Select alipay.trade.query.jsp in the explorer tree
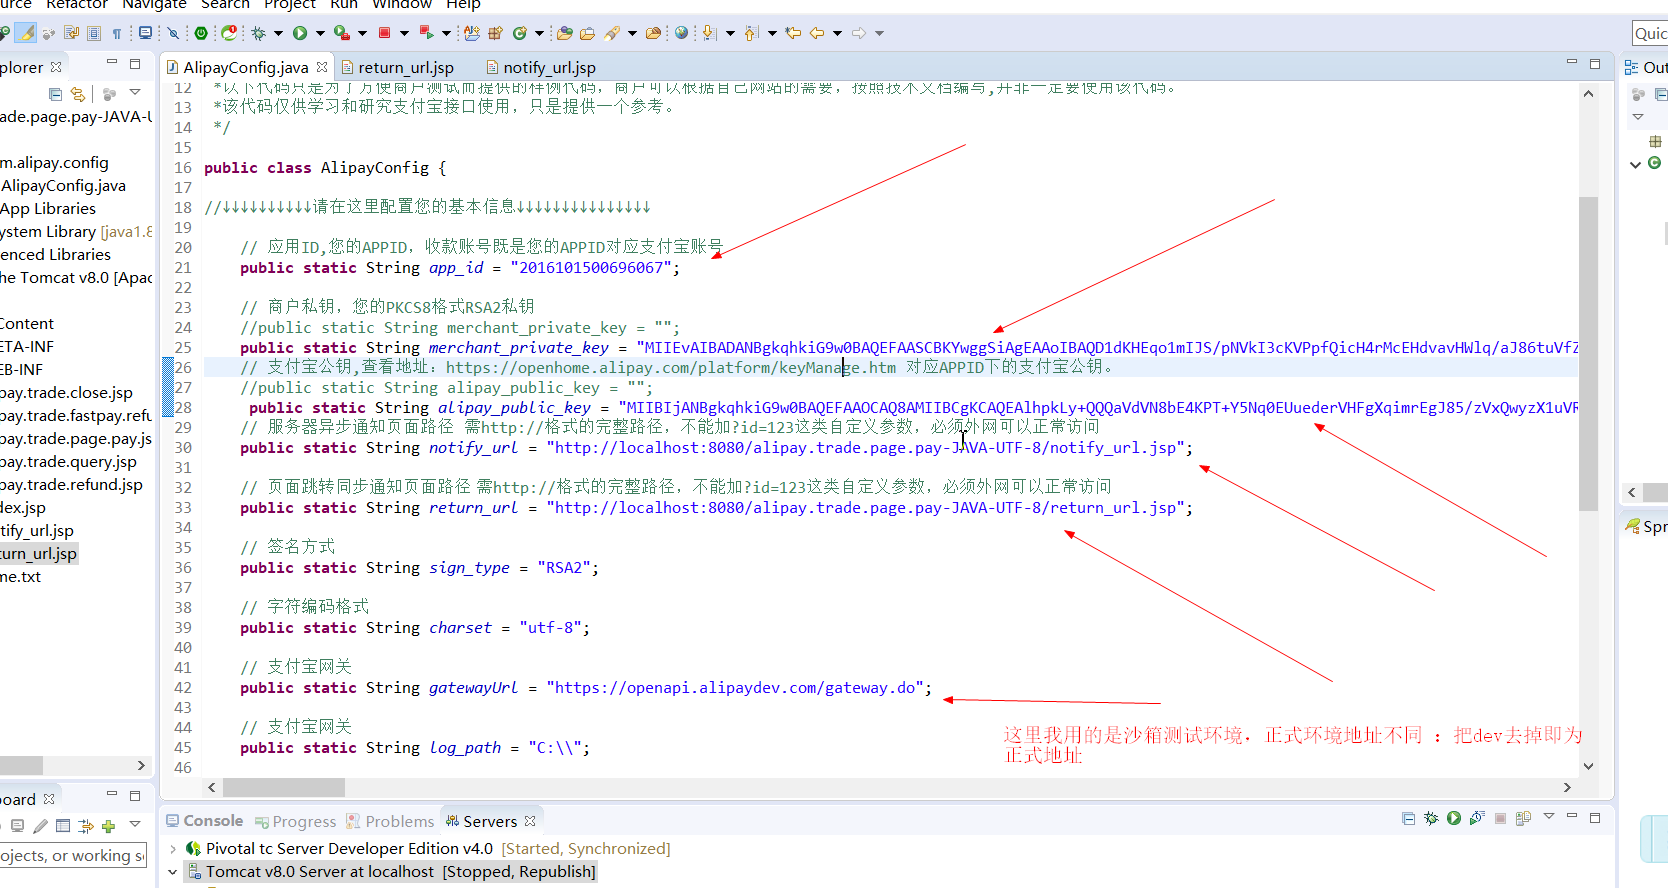1668x888 pixels. 68,461
